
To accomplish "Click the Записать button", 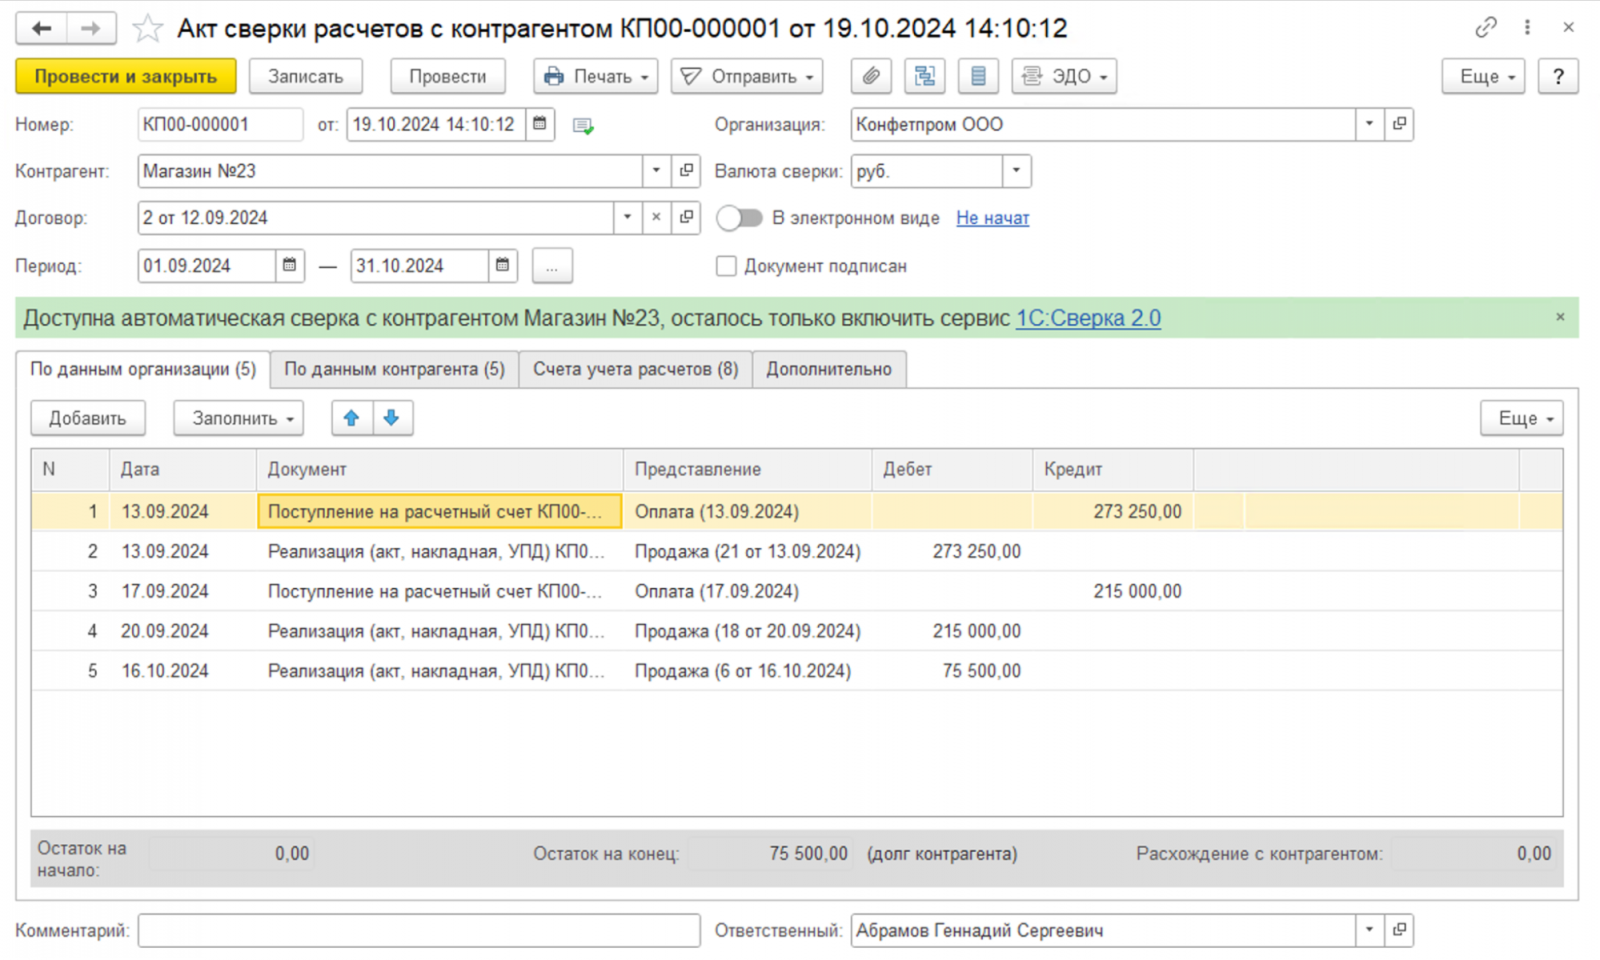I will (x=305, y=76).
